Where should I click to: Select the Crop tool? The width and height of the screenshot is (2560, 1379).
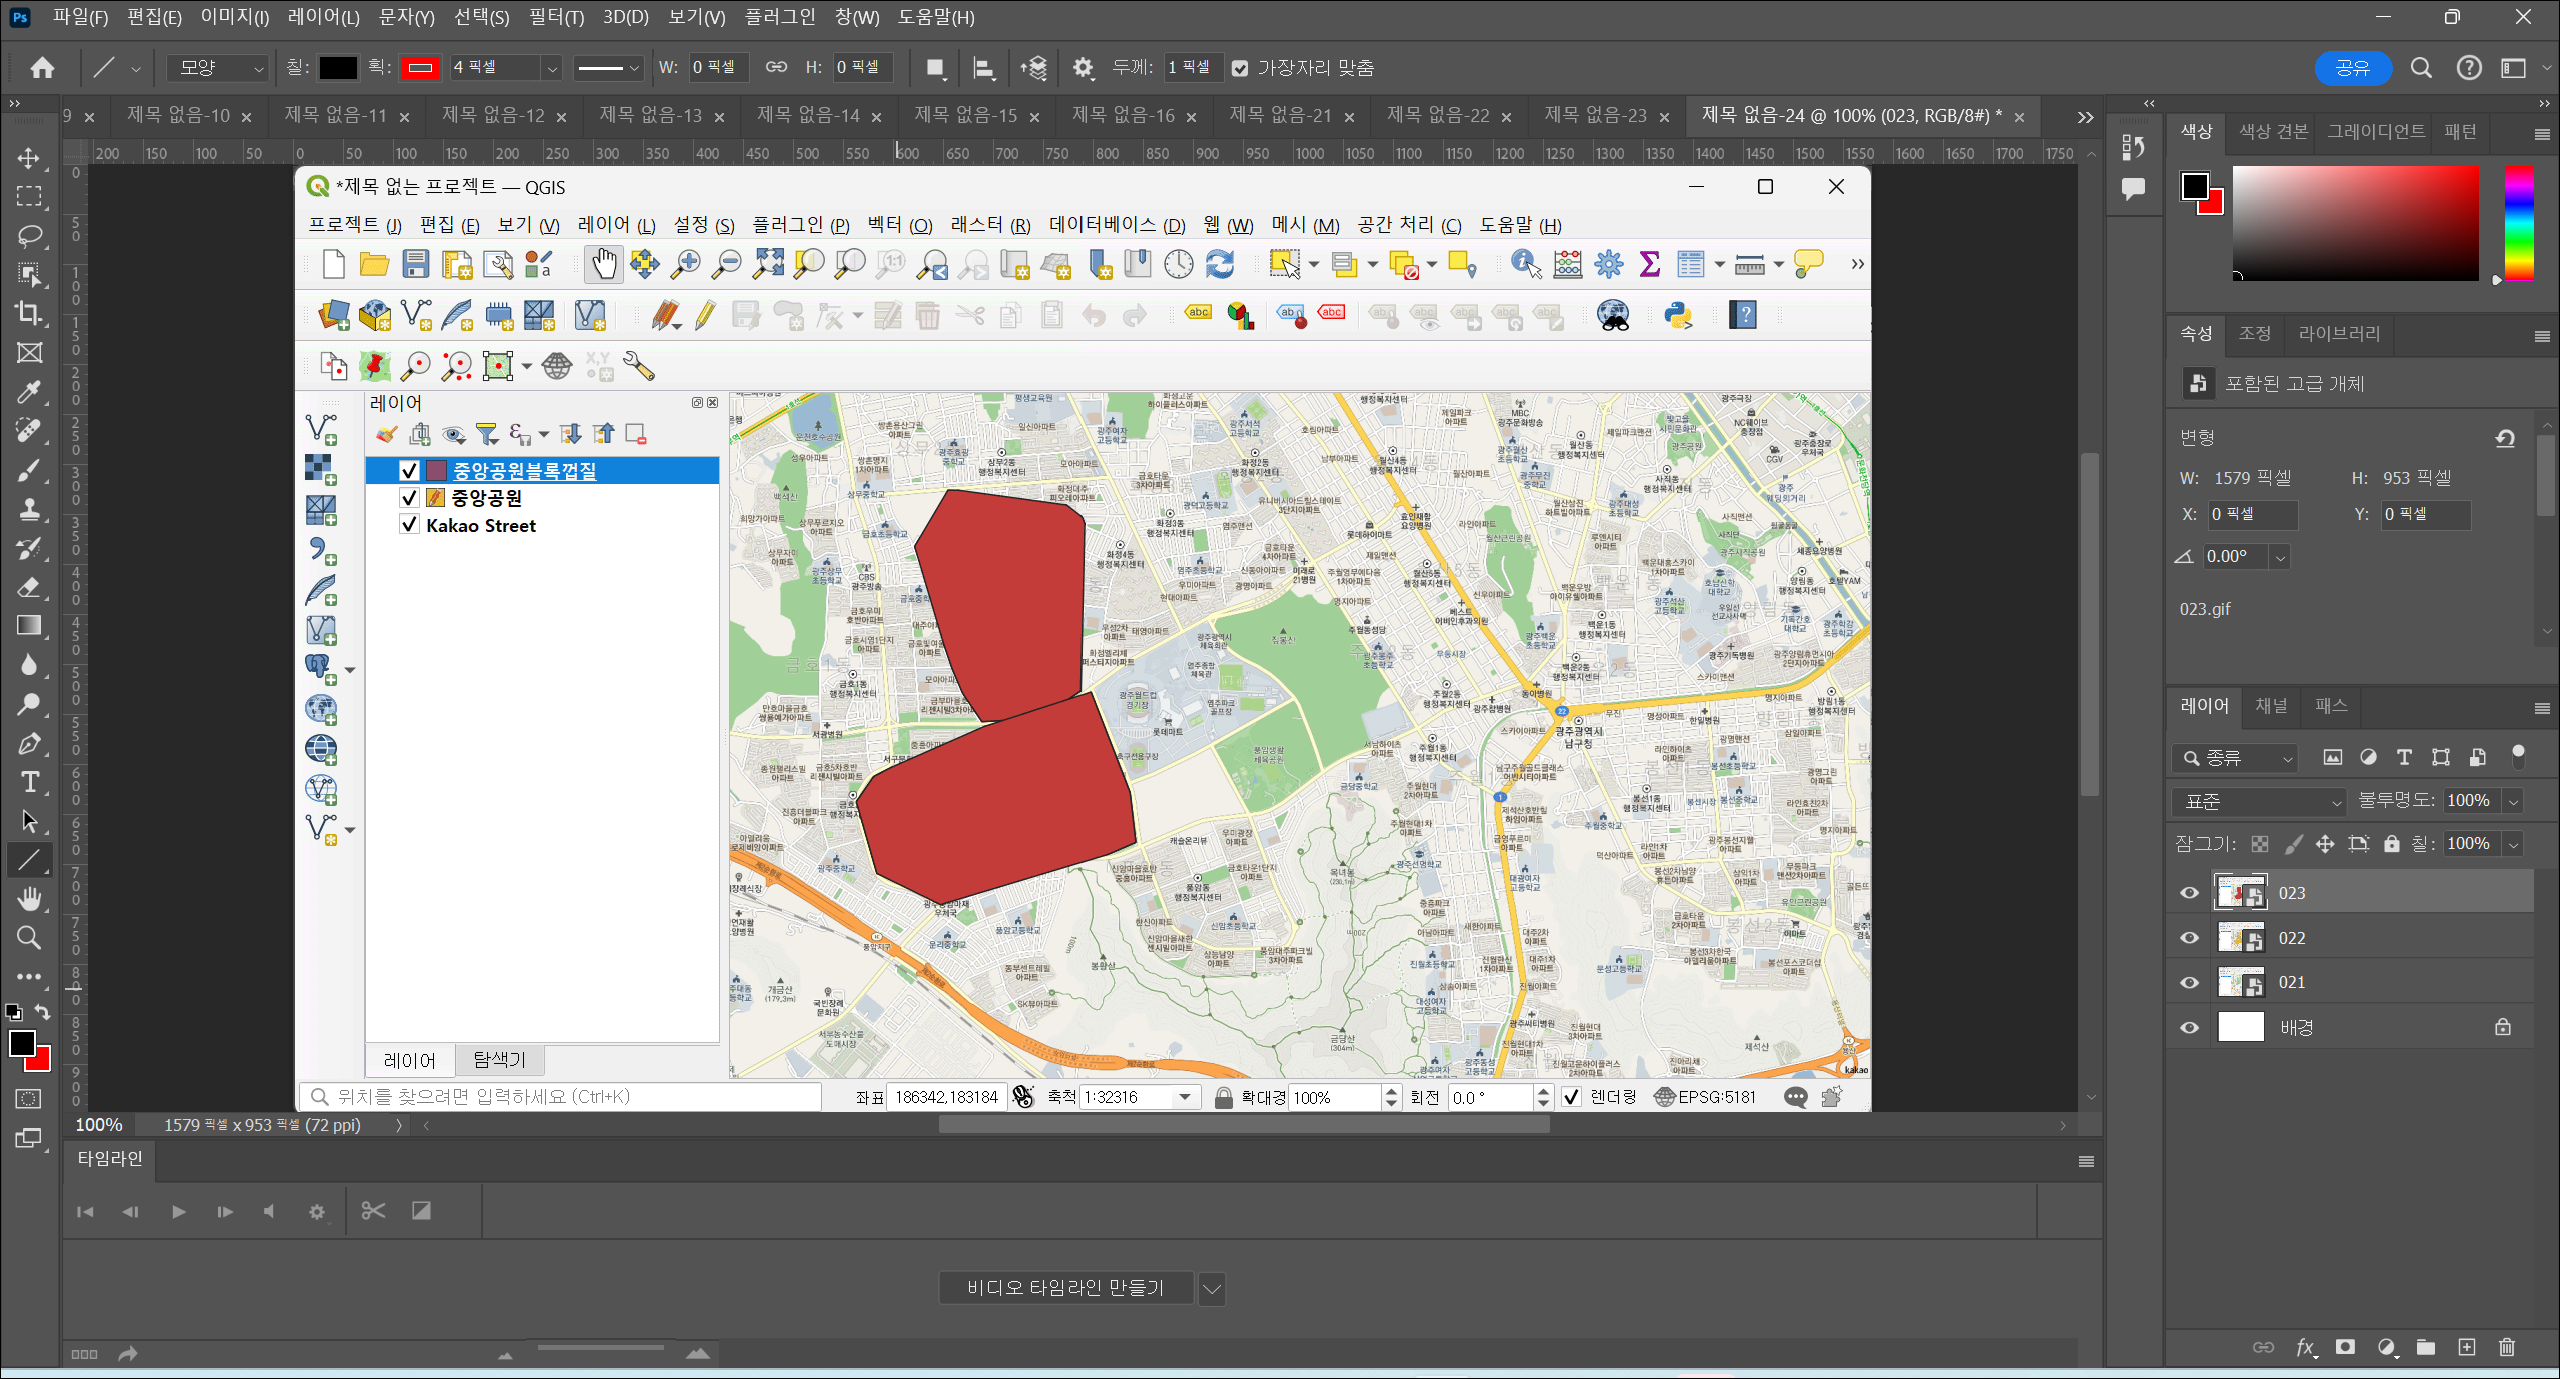[29, 312]
